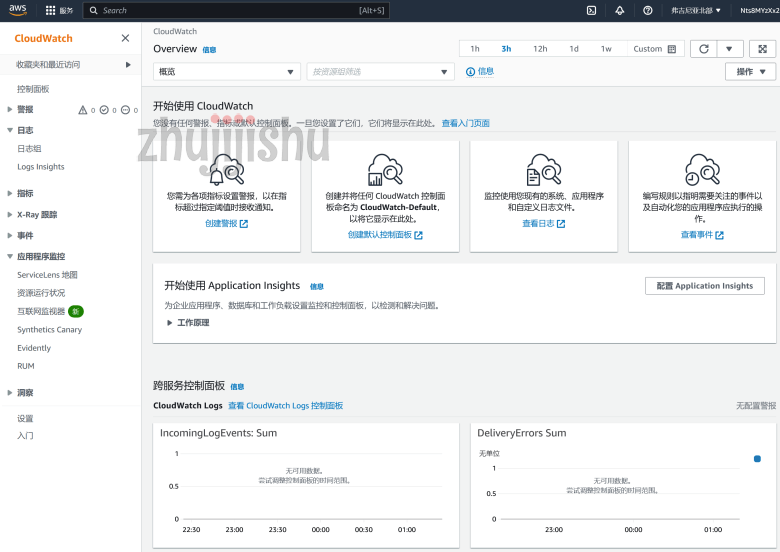The image size is (780, 552).
Task: Select the 1d time range
Action: click(x=574, y=49)
